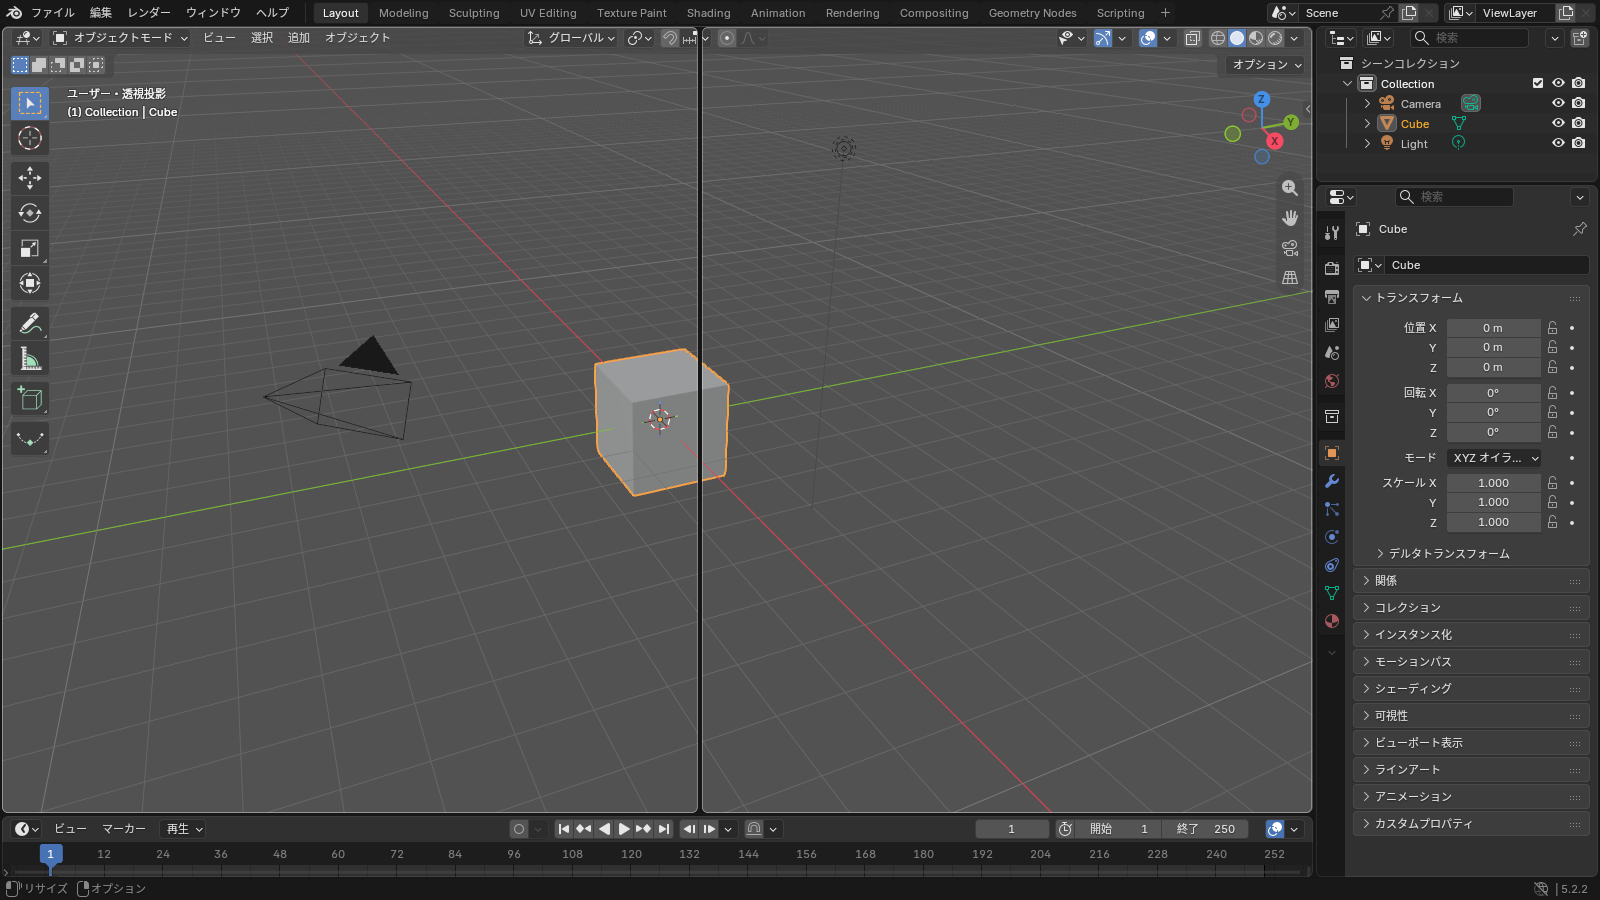Hide the Cube in viewport
The height and width of the screenshot is (900, 1600).
pyautogui.click(x=1558, y=123)
